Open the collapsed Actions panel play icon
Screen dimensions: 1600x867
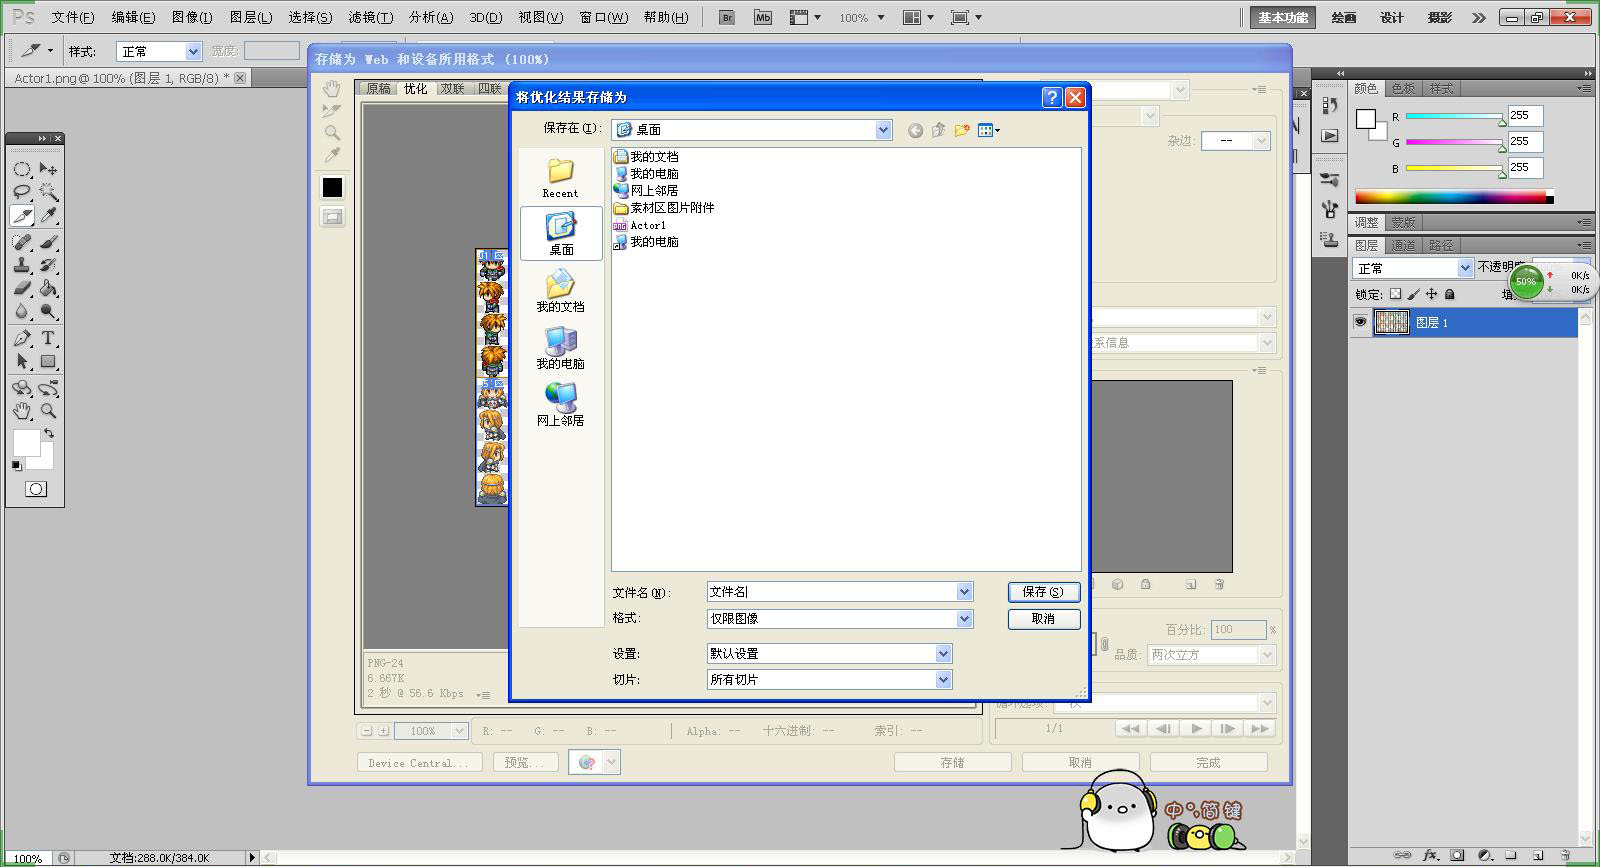point(1330,135)
